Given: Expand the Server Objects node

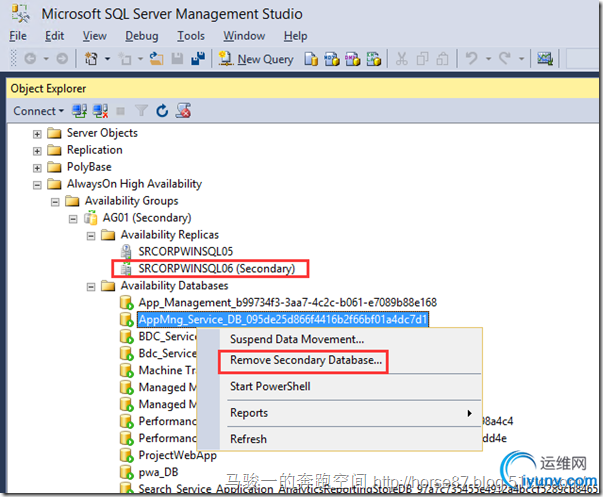Looking at the screenshot, I should 37,134.
